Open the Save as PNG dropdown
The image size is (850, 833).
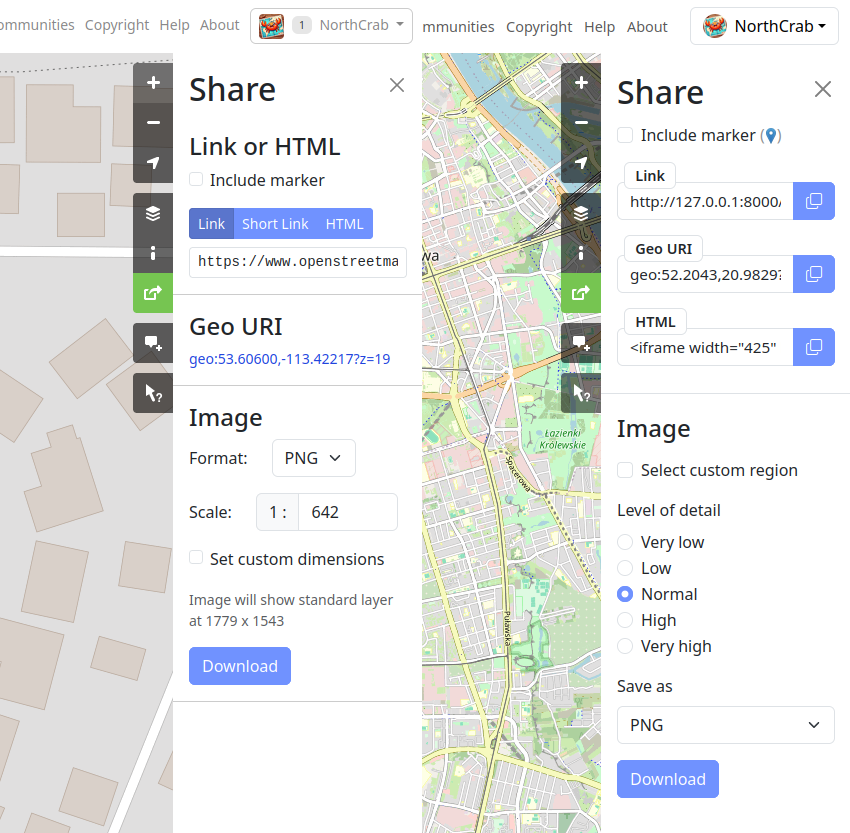[x=725, y=725]
